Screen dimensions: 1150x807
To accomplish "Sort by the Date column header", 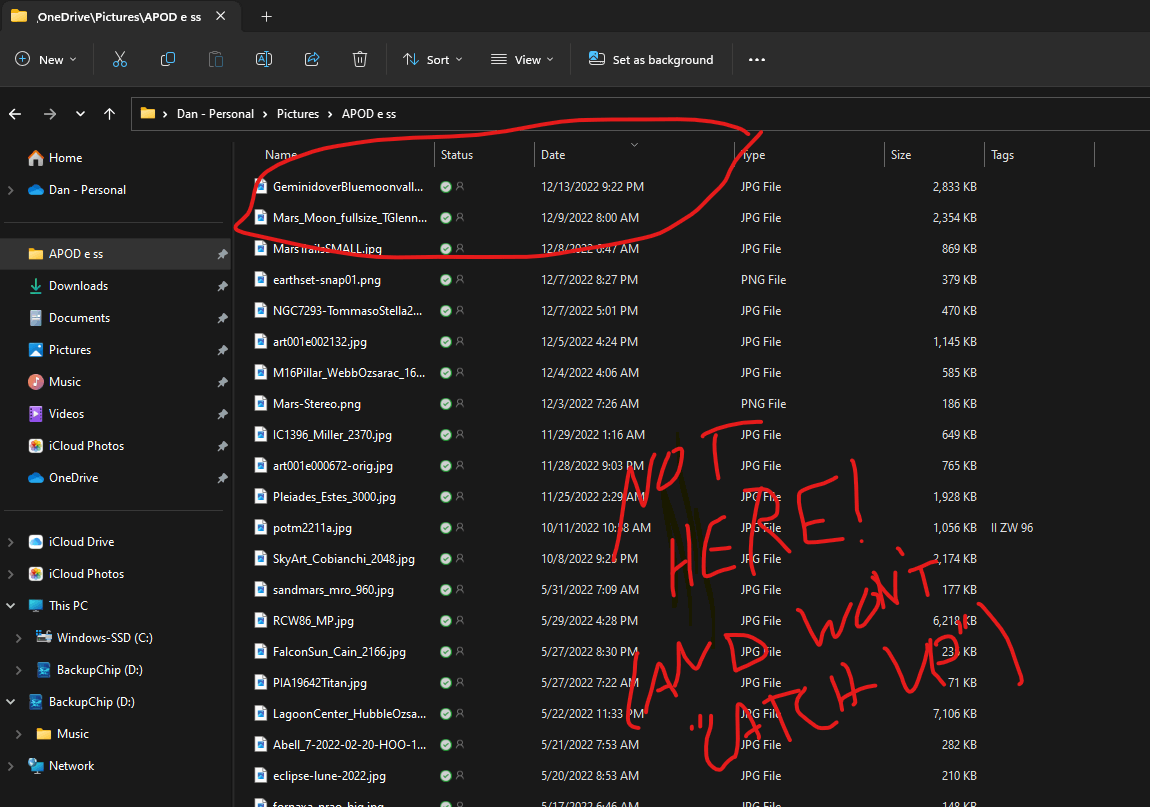I will click(x=634, y=155).
